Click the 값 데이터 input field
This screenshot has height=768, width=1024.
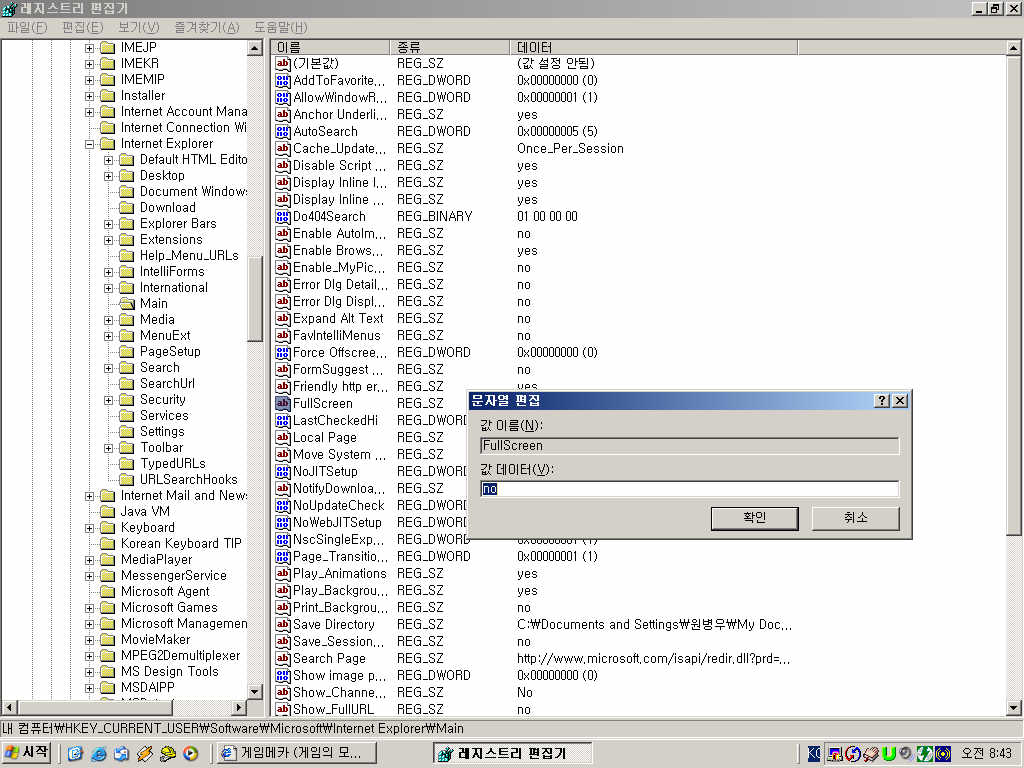click(x=689, y=489)
